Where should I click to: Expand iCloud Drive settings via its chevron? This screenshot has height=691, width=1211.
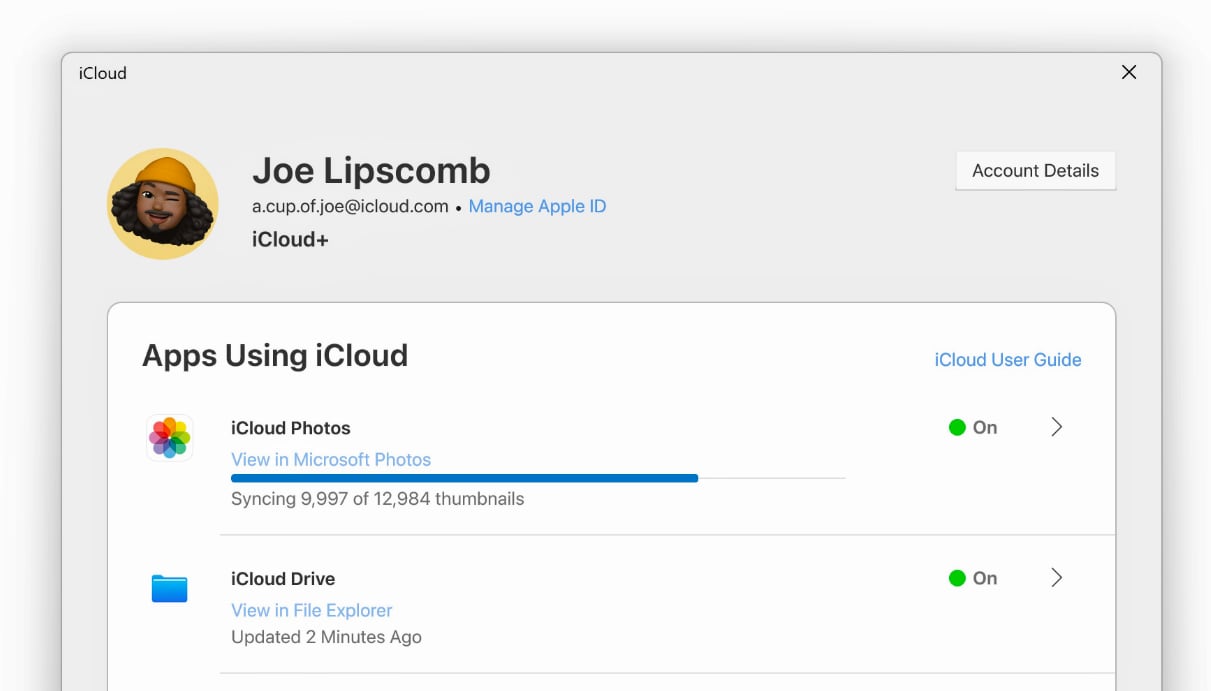coord(1057,578)
